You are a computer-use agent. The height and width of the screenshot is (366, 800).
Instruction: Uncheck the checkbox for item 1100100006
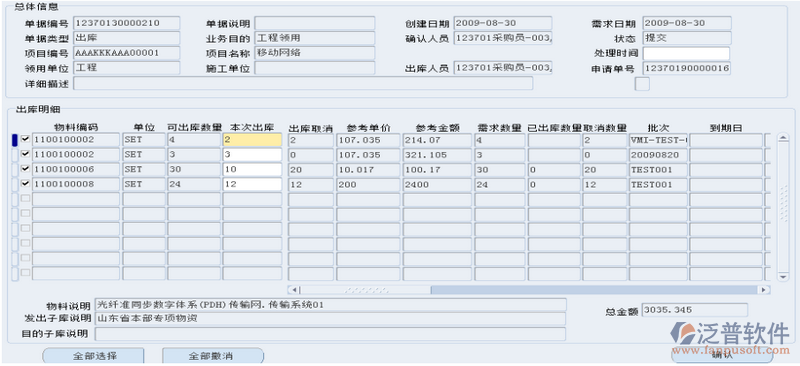click(25, 169)
